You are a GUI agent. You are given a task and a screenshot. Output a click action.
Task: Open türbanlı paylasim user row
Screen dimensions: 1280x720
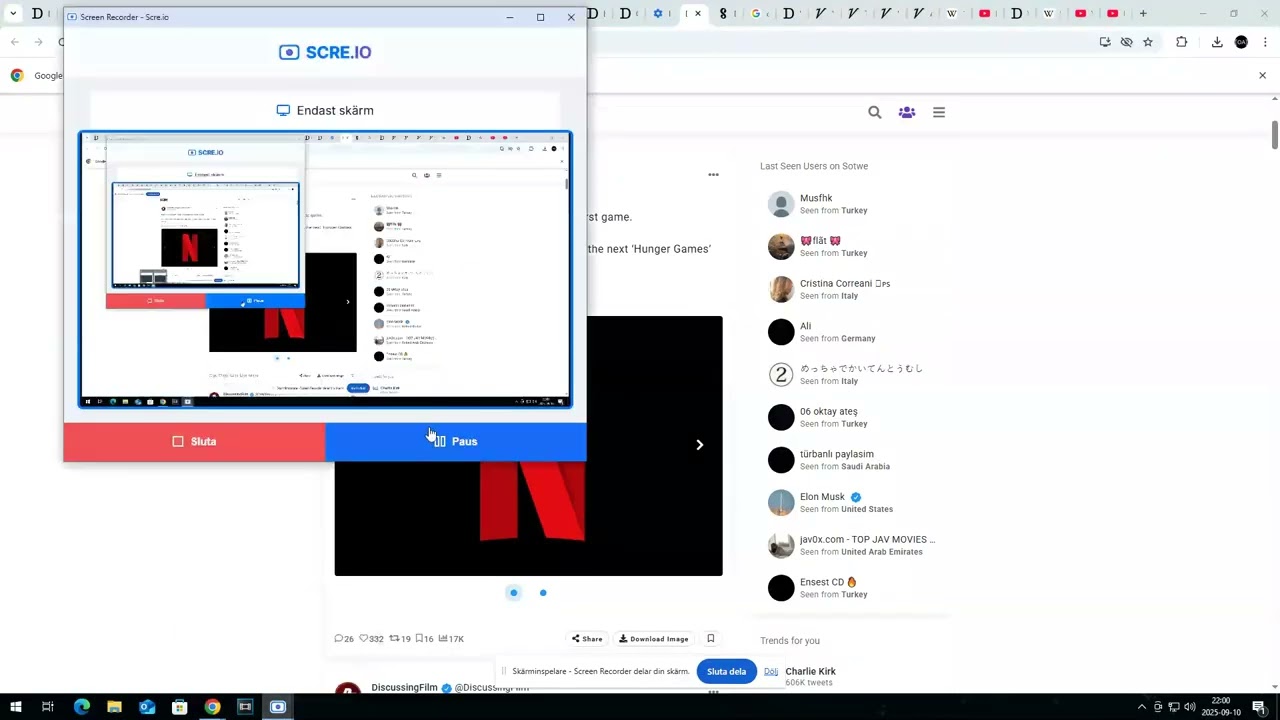point(850,460)
